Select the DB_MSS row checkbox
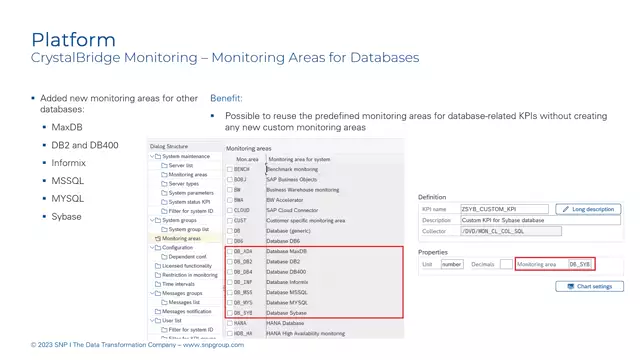640x360 pixels. coord(230,292)
